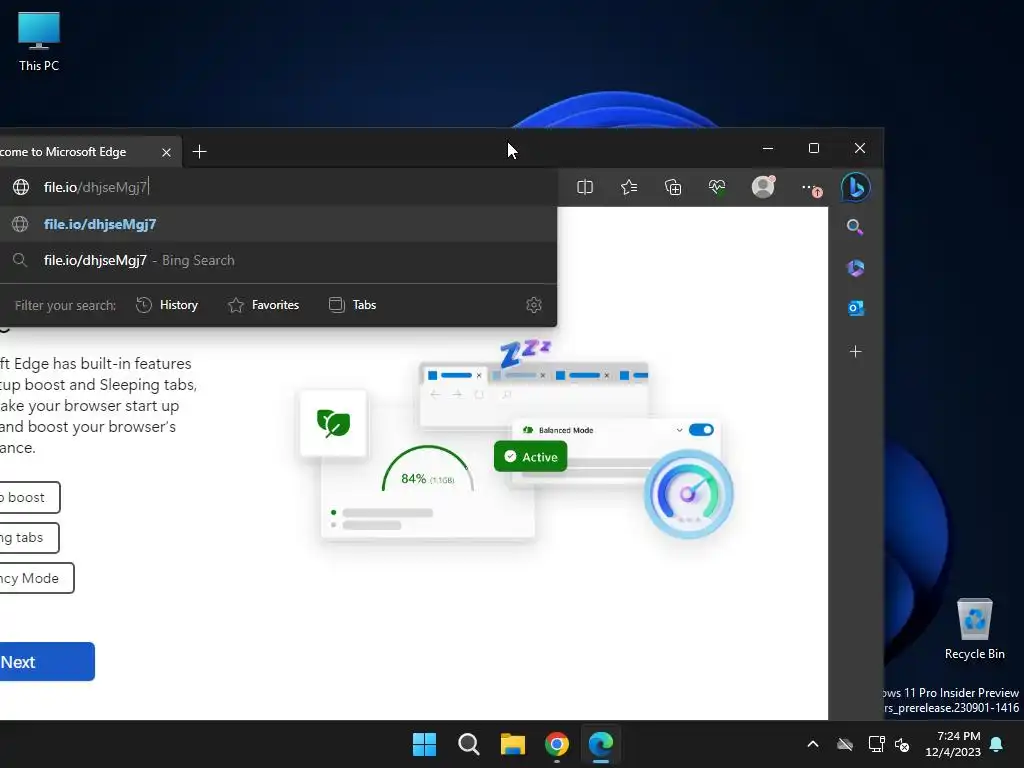The image size is (1024, 768).
Task: Filter search by Favorites
Action: coord(264,305)
